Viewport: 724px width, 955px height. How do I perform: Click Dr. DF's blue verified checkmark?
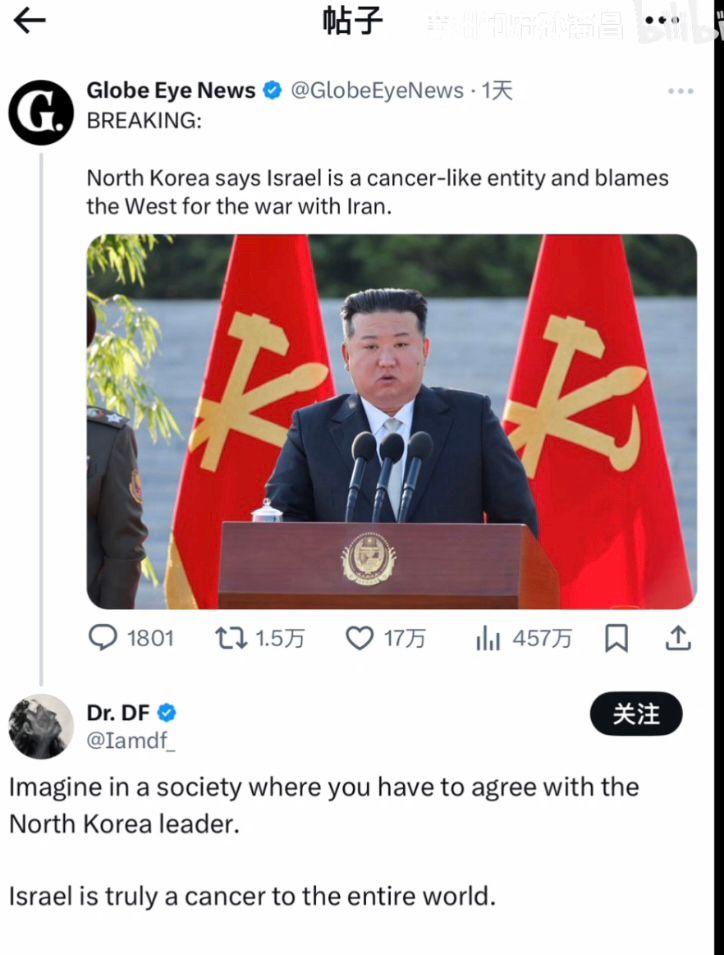coord(167,713)
